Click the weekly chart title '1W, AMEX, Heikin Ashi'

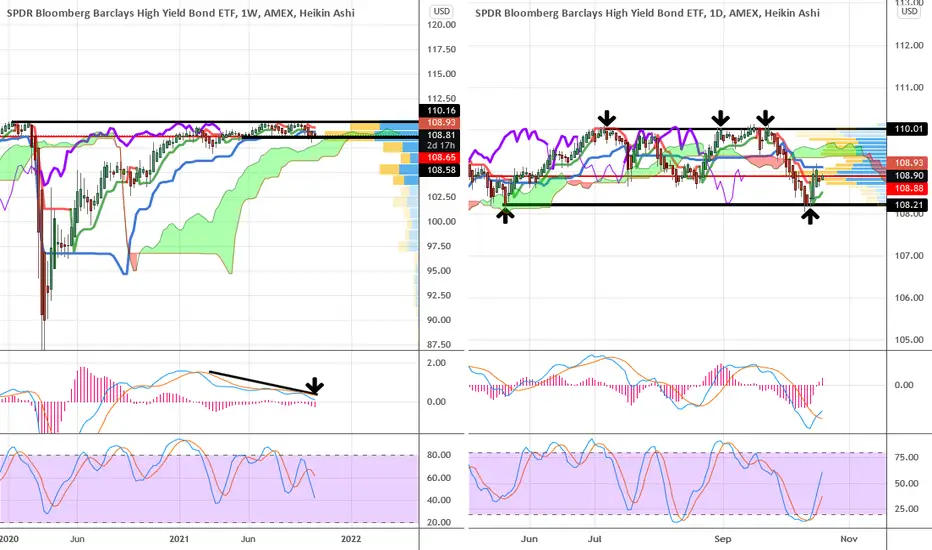pyautogui.click(x=297, y=12)
